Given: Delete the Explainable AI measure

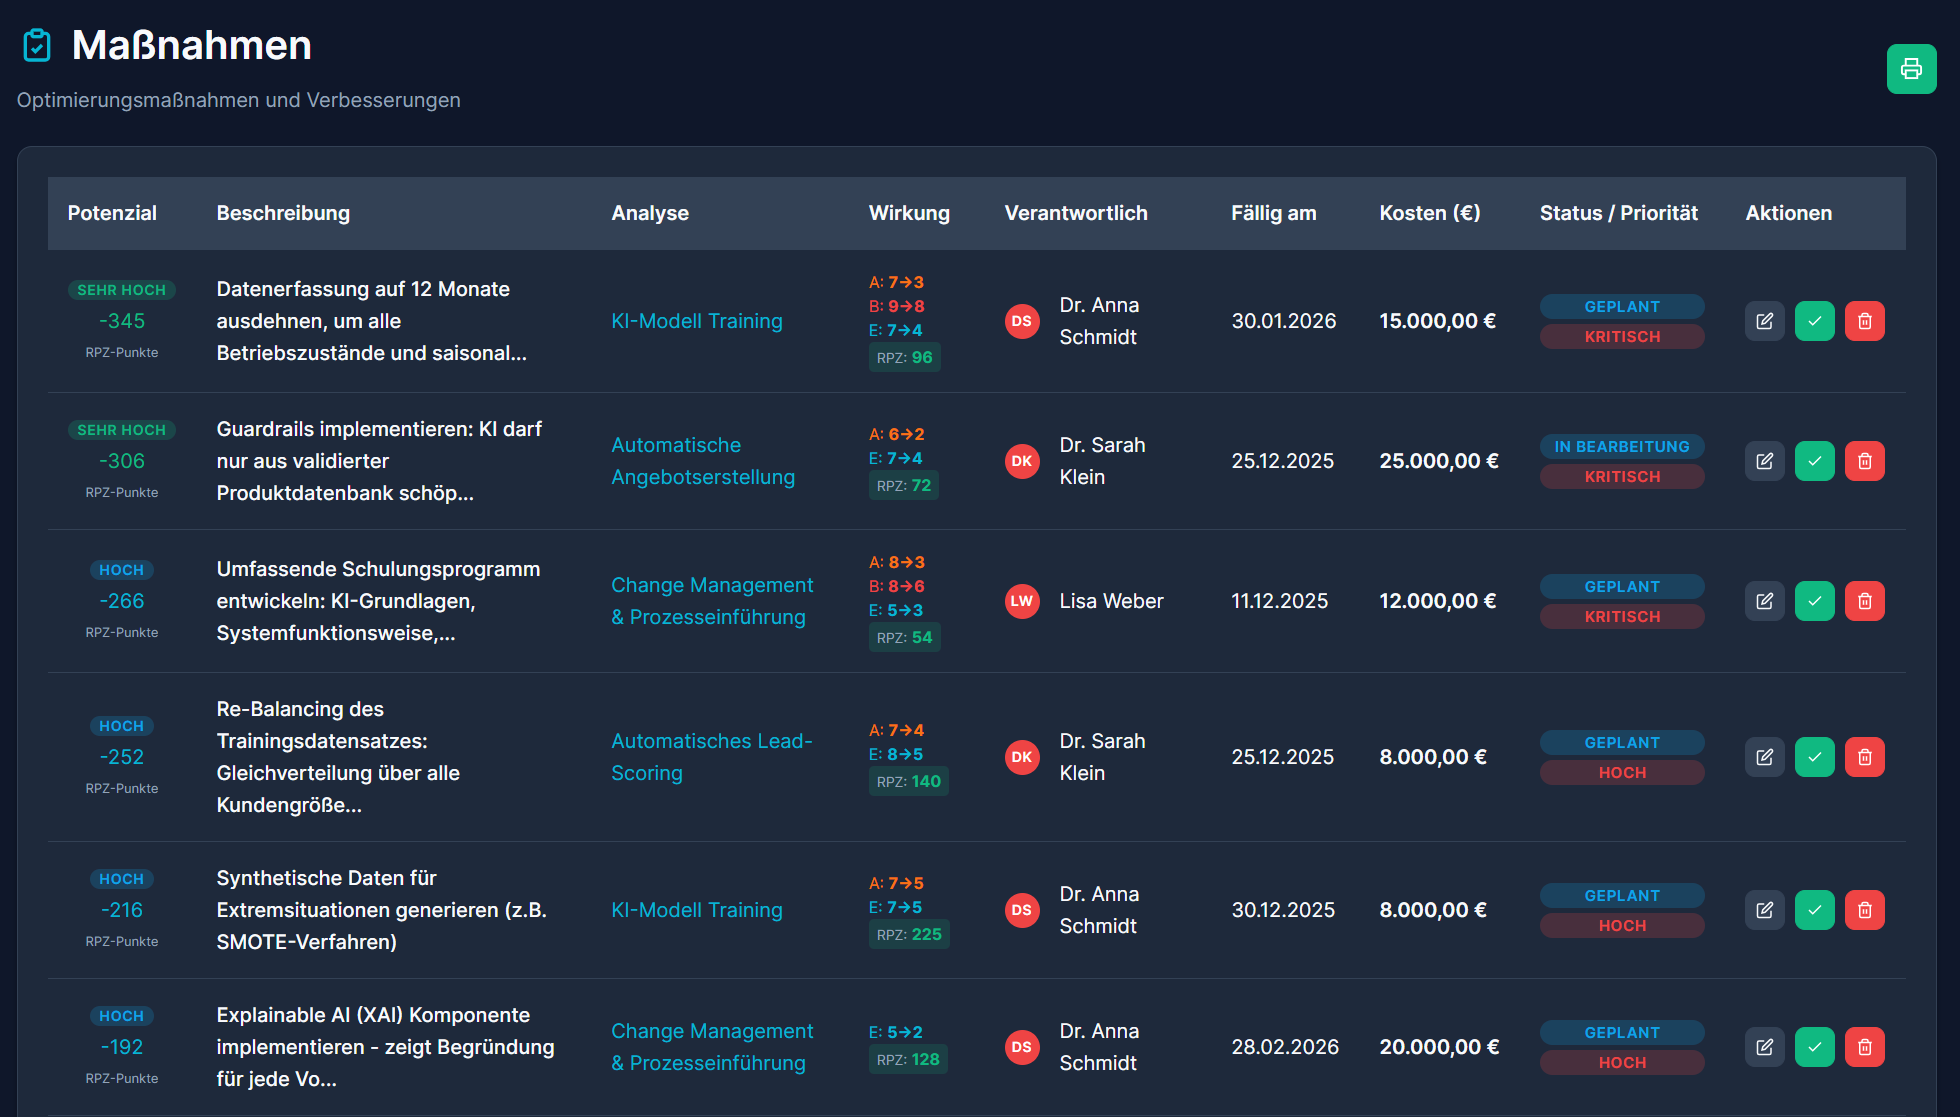Looking at the screenshot, I should 1864,1047.
